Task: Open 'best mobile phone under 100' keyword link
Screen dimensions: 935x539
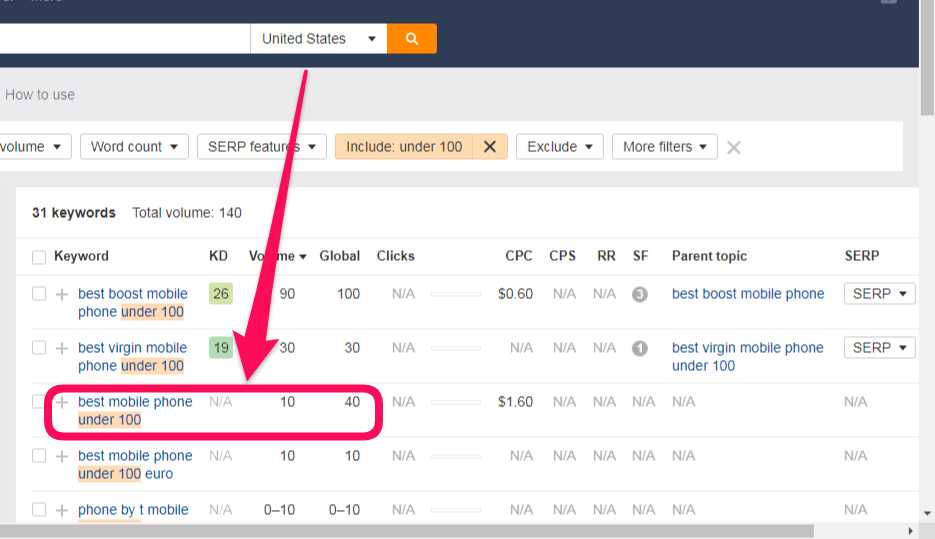Action: point(135,411)
